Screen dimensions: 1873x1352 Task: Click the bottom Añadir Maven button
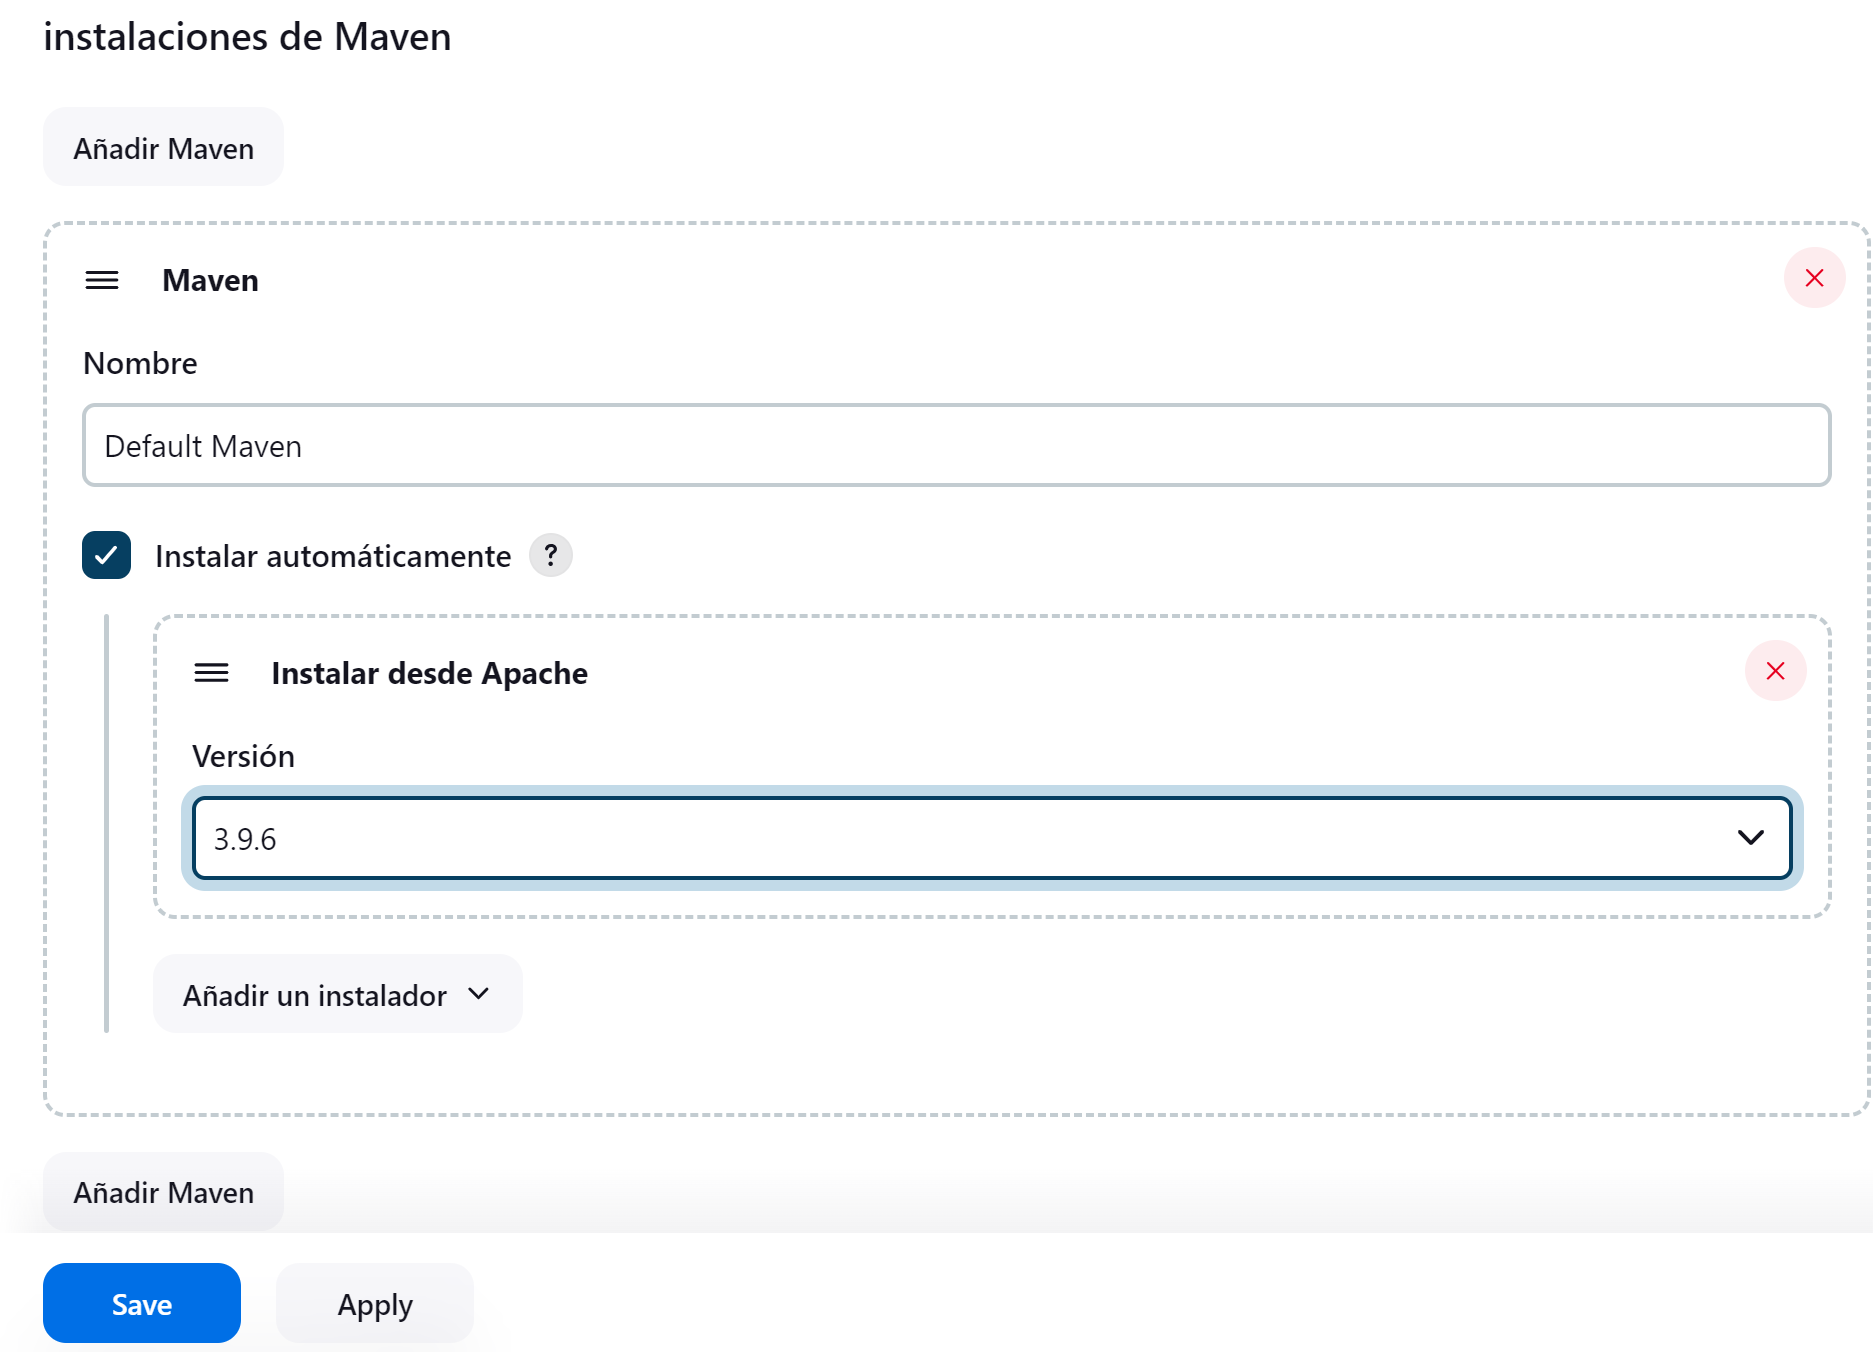tap(163, 1191)
